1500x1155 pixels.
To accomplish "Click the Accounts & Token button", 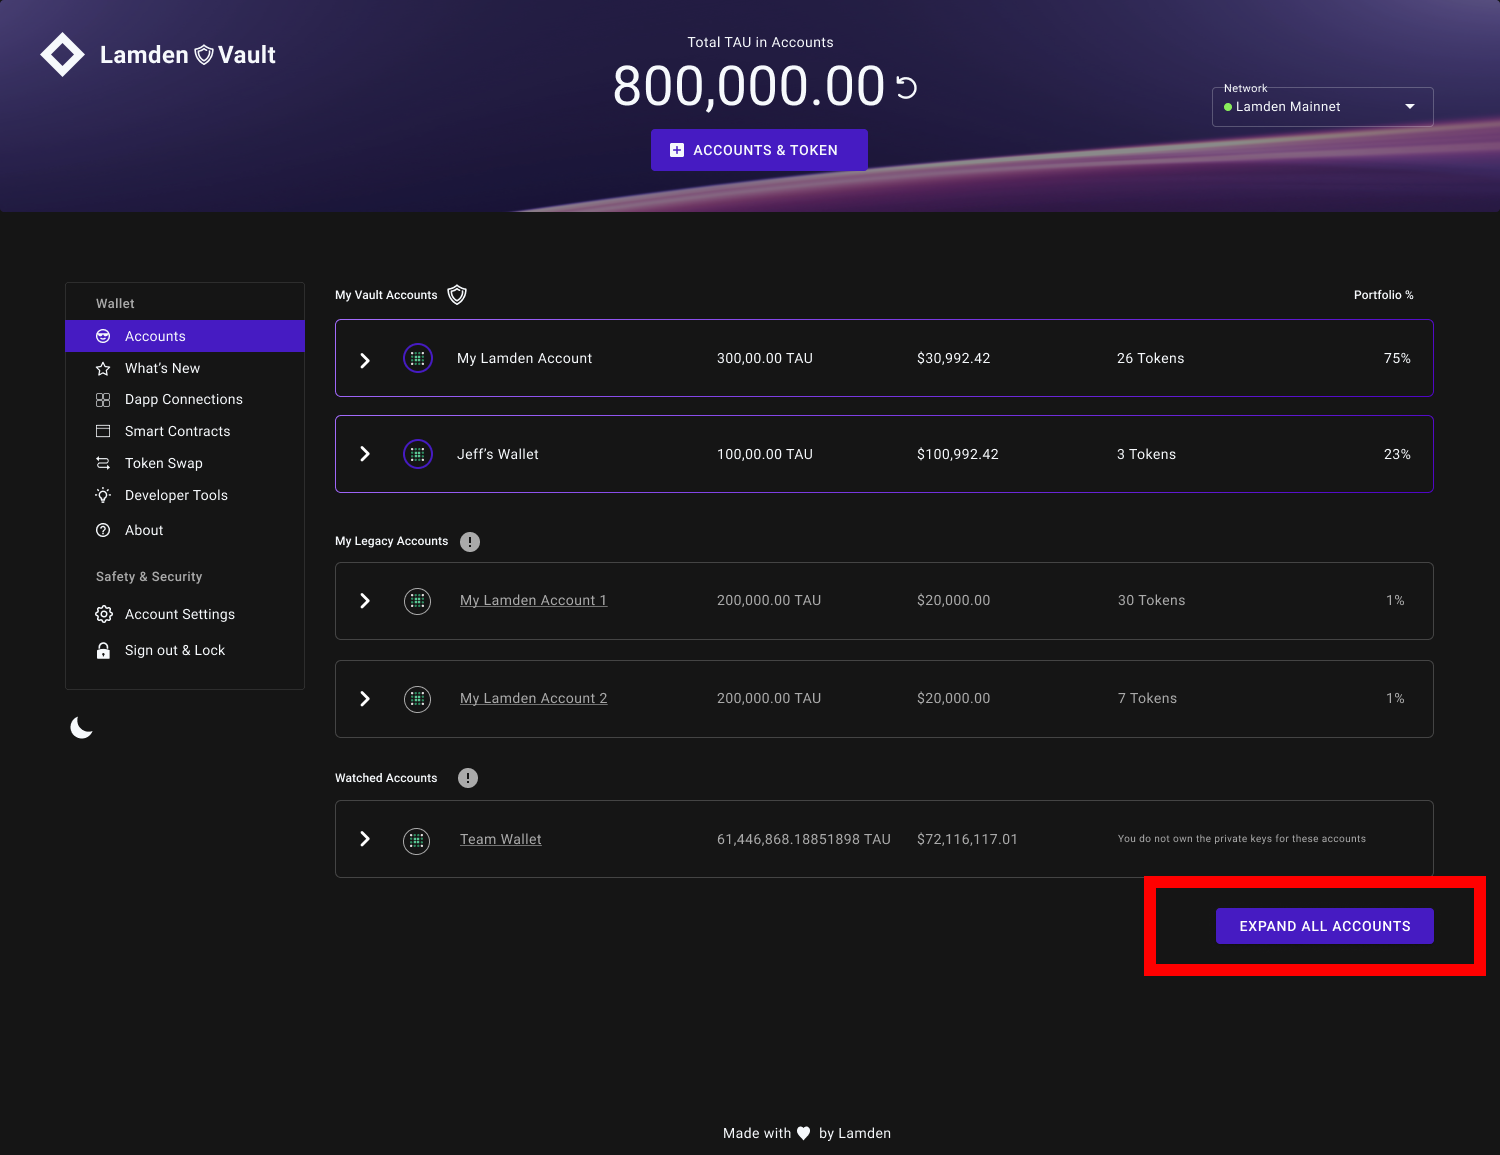I will 759,150.
